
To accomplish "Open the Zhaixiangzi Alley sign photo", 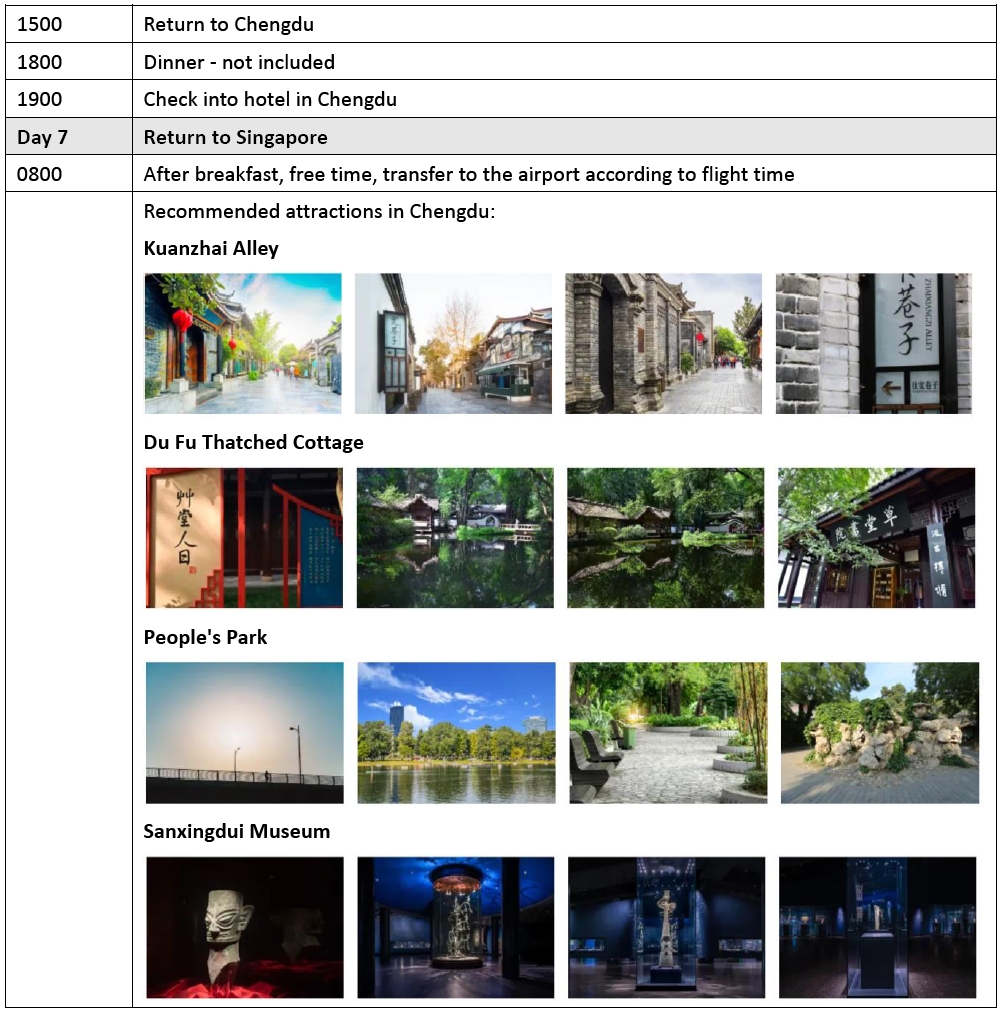I will (x=873, y=343).
